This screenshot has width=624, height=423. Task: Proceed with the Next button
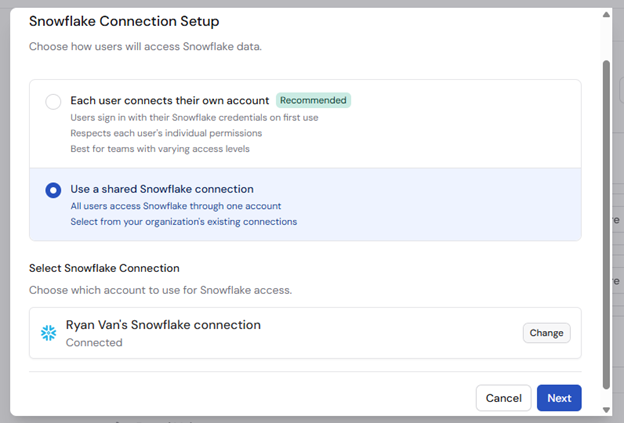(x=559, y=398)
